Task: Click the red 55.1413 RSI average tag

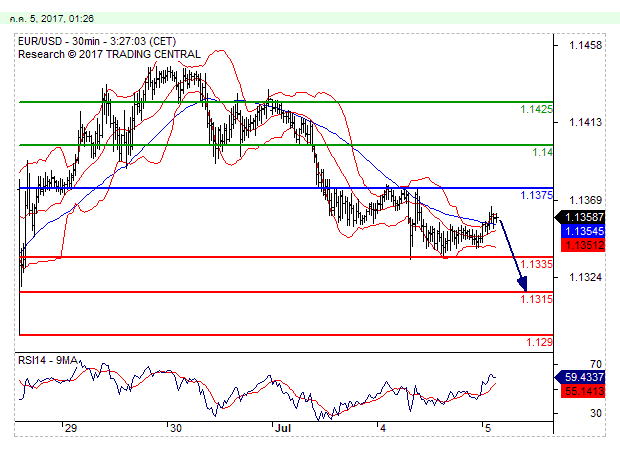Action: pos(583,391)
